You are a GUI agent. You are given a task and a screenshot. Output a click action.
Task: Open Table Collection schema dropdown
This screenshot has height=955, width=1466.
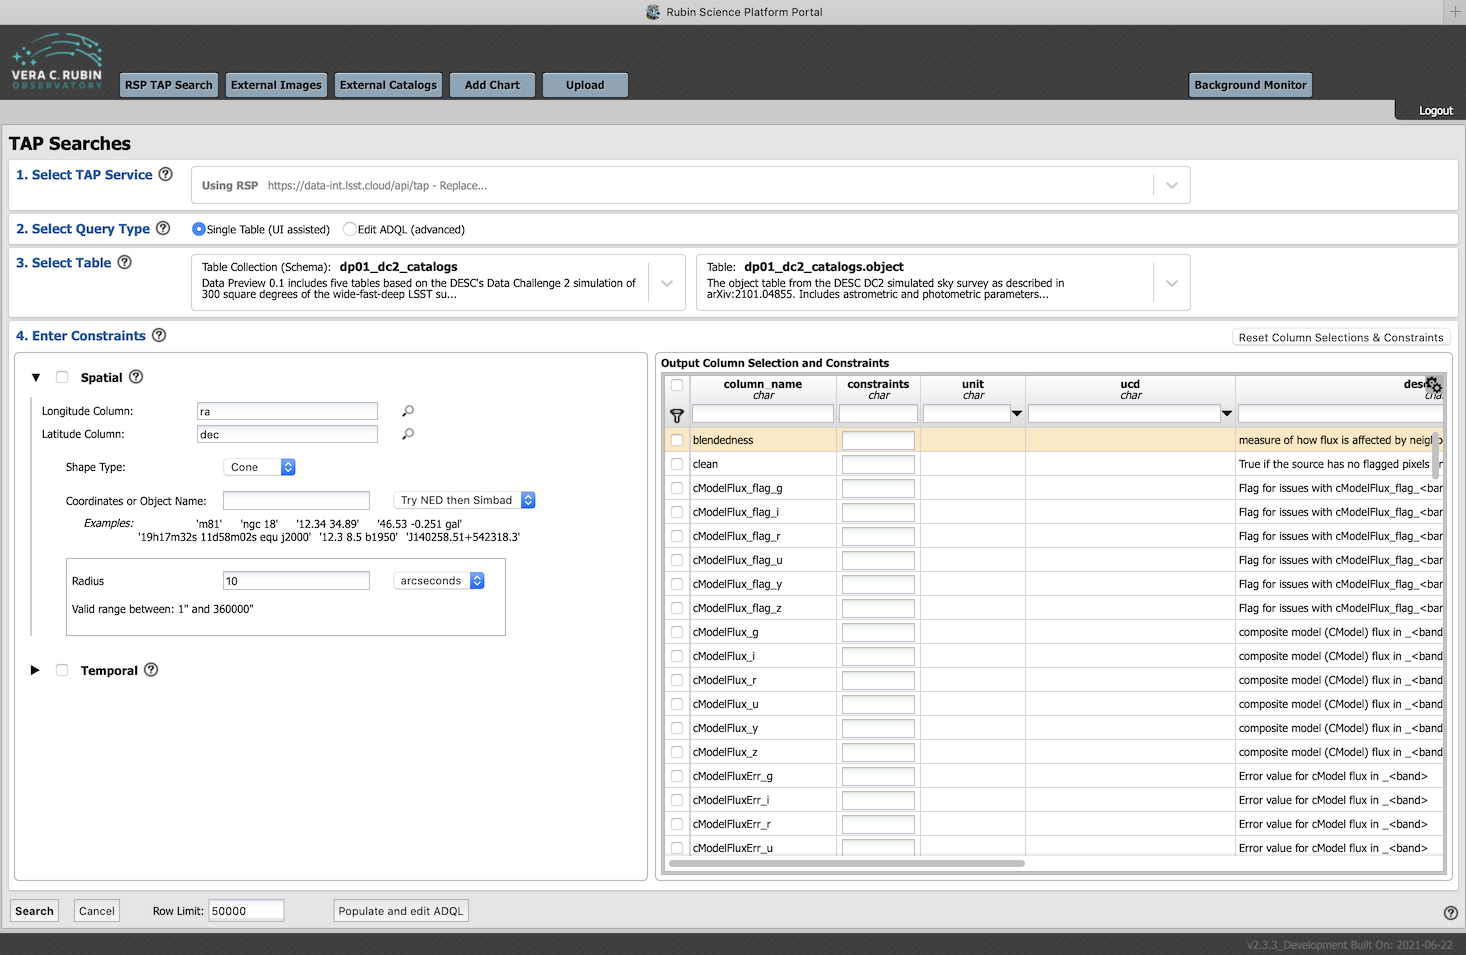667,283
